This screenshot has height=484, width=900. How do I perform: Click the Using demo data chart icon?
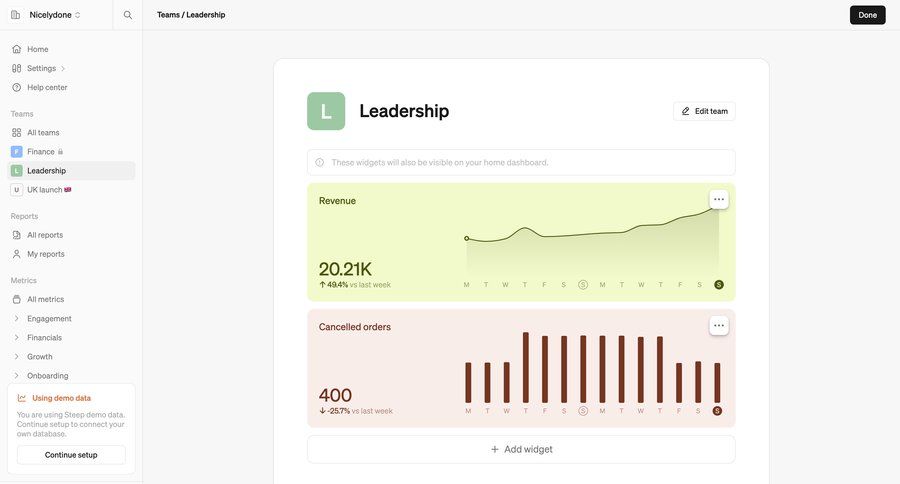click(x=22, y=398)
